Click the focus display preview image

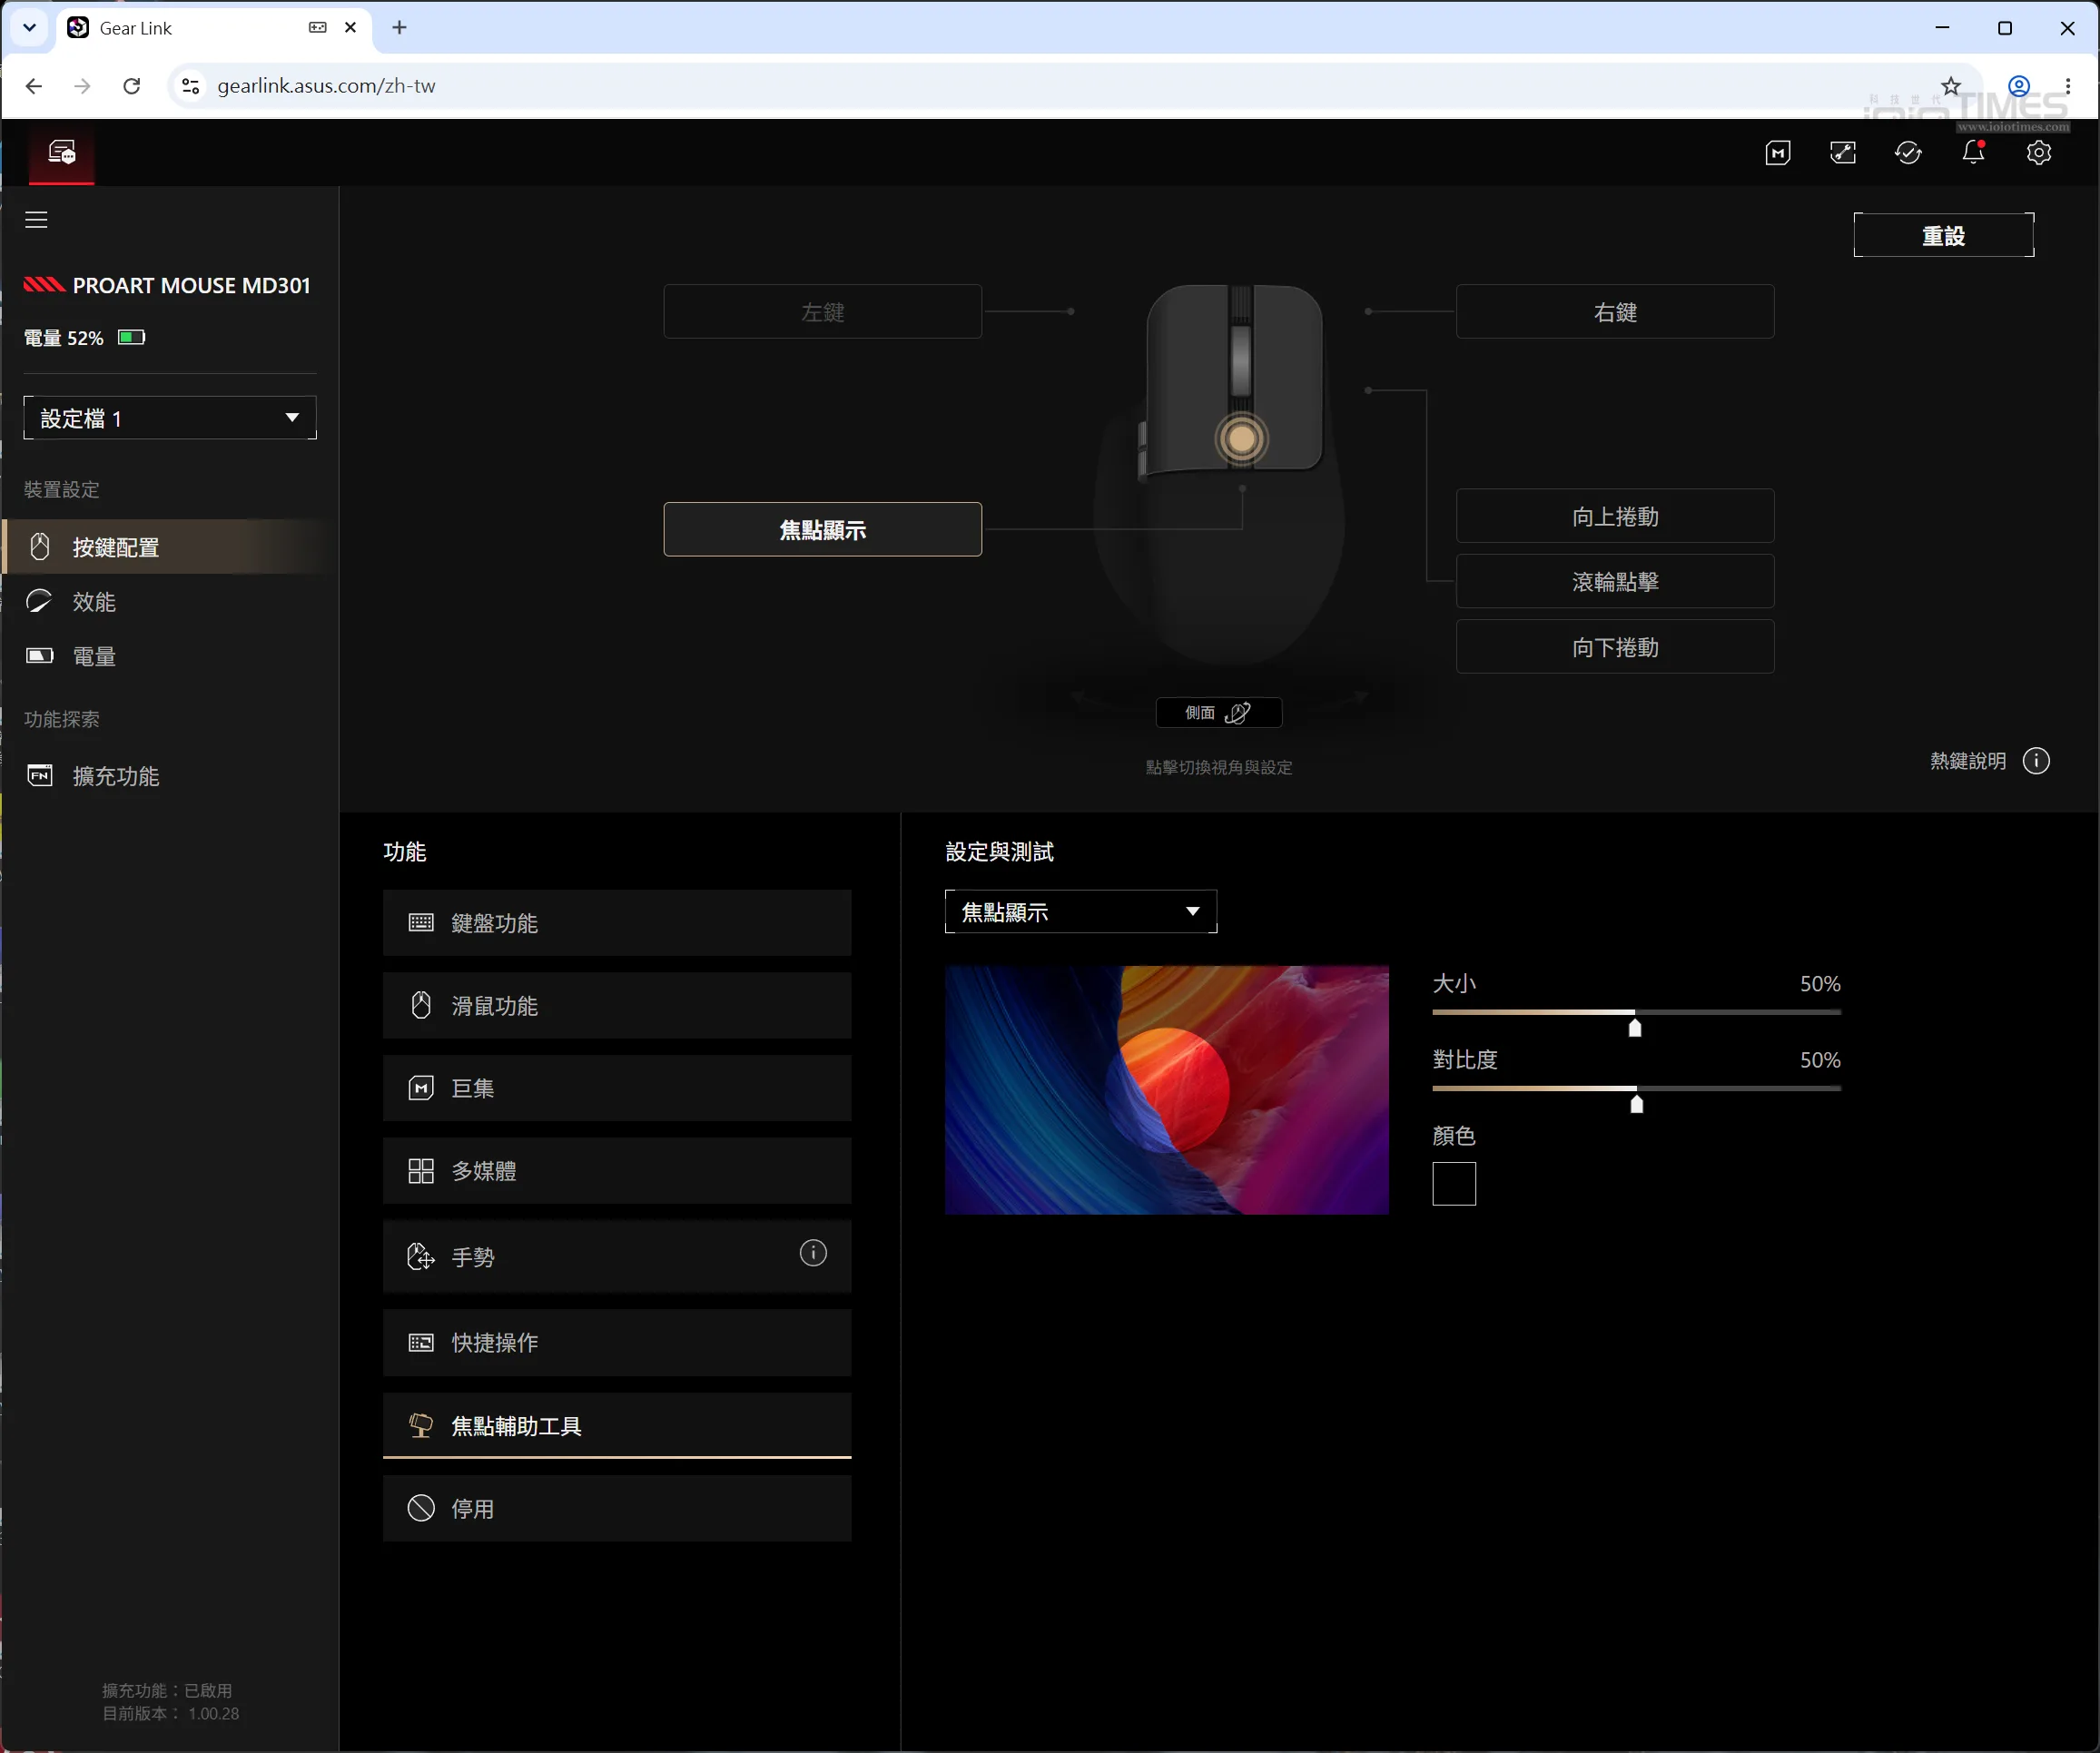[x=1167, y=1090]
